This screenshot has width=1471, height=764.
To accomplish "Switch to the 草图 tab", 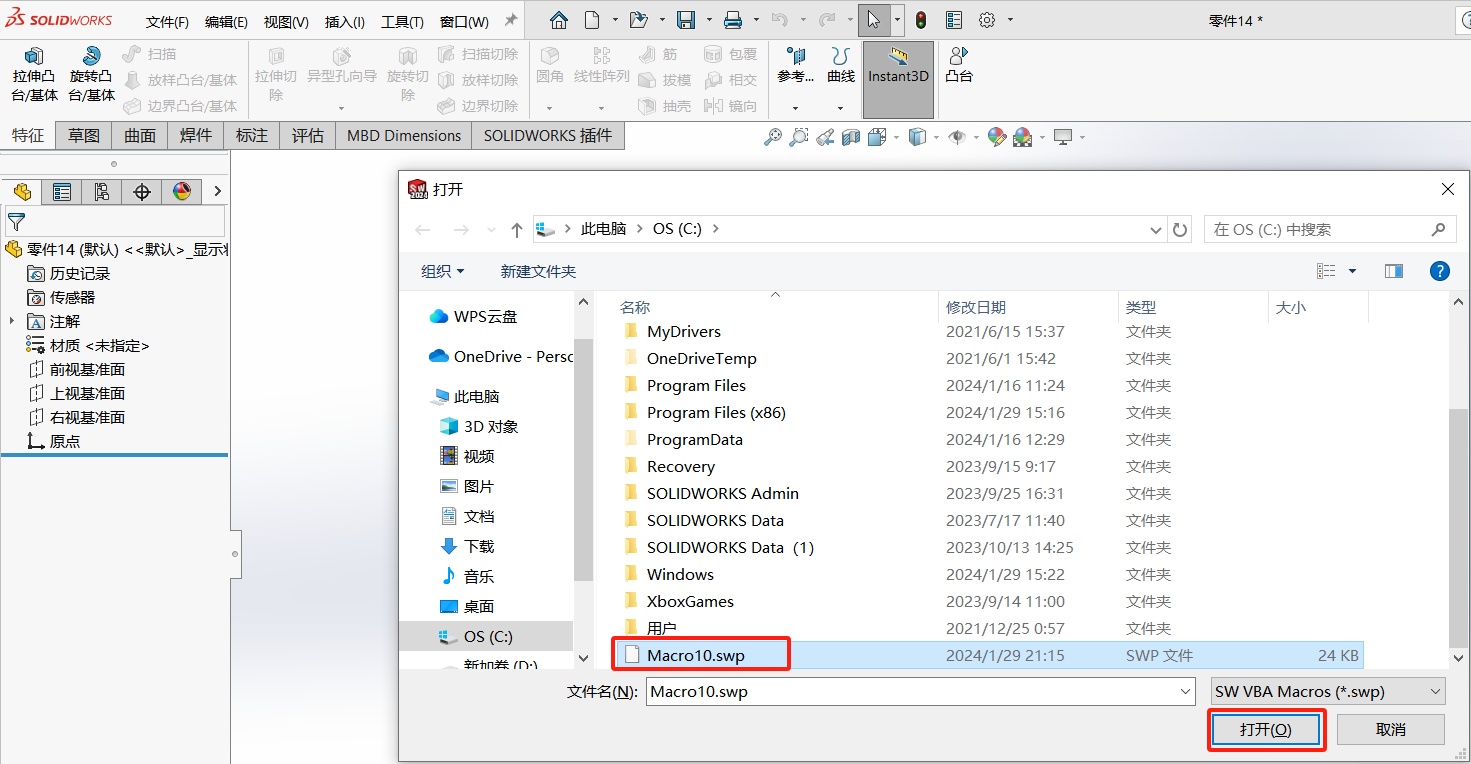I will [83, 135].
